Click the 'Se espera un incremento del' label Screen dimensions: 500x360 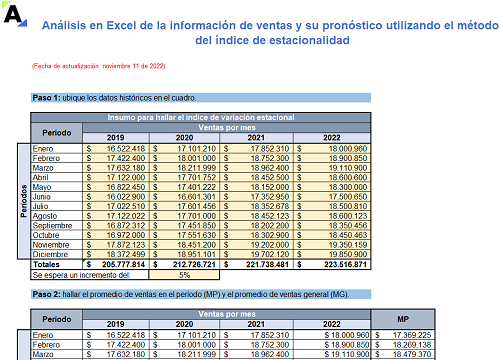point(81,275)
